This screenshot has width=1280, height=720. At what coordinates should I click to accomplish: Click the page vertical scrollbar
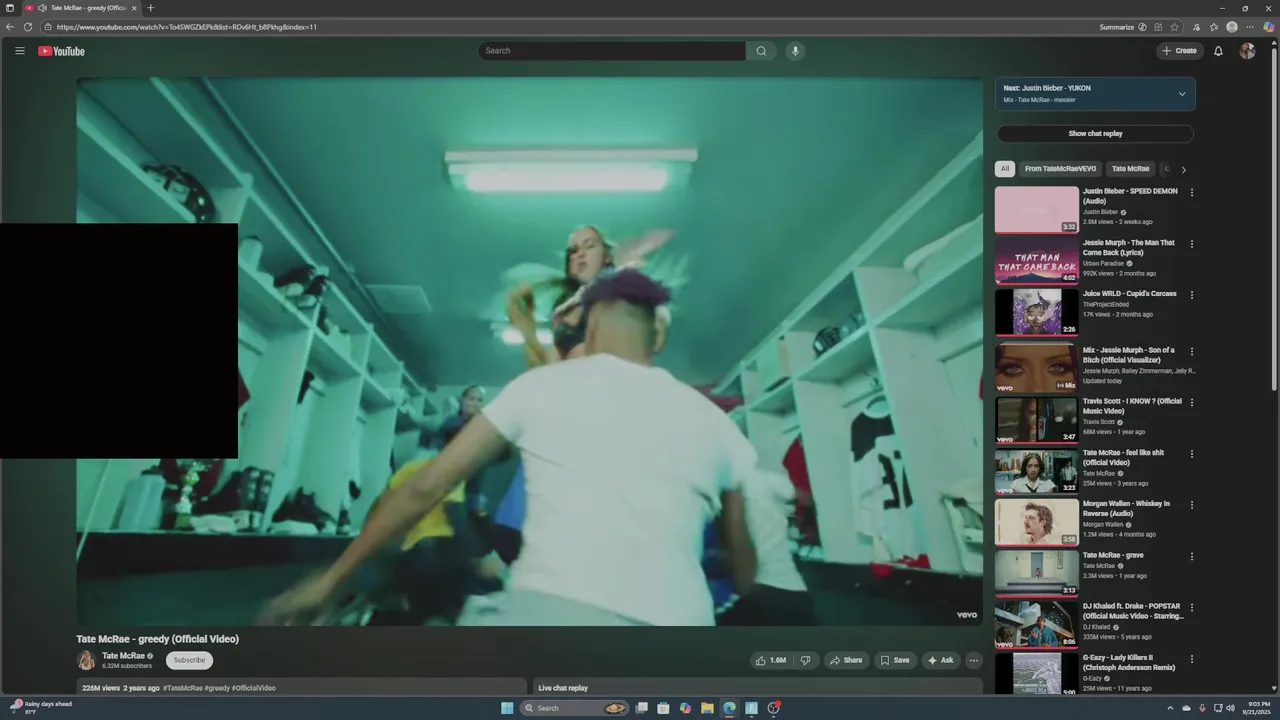click(x=1274, y=220)
